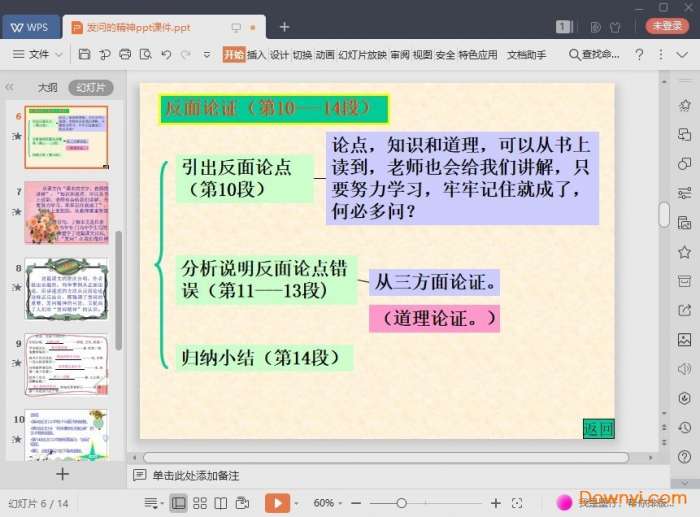Image resolution: width=700 pixels, height=517 pixels.
Task: Click the save icon in quick toolbar
Action: coord(85,54)
